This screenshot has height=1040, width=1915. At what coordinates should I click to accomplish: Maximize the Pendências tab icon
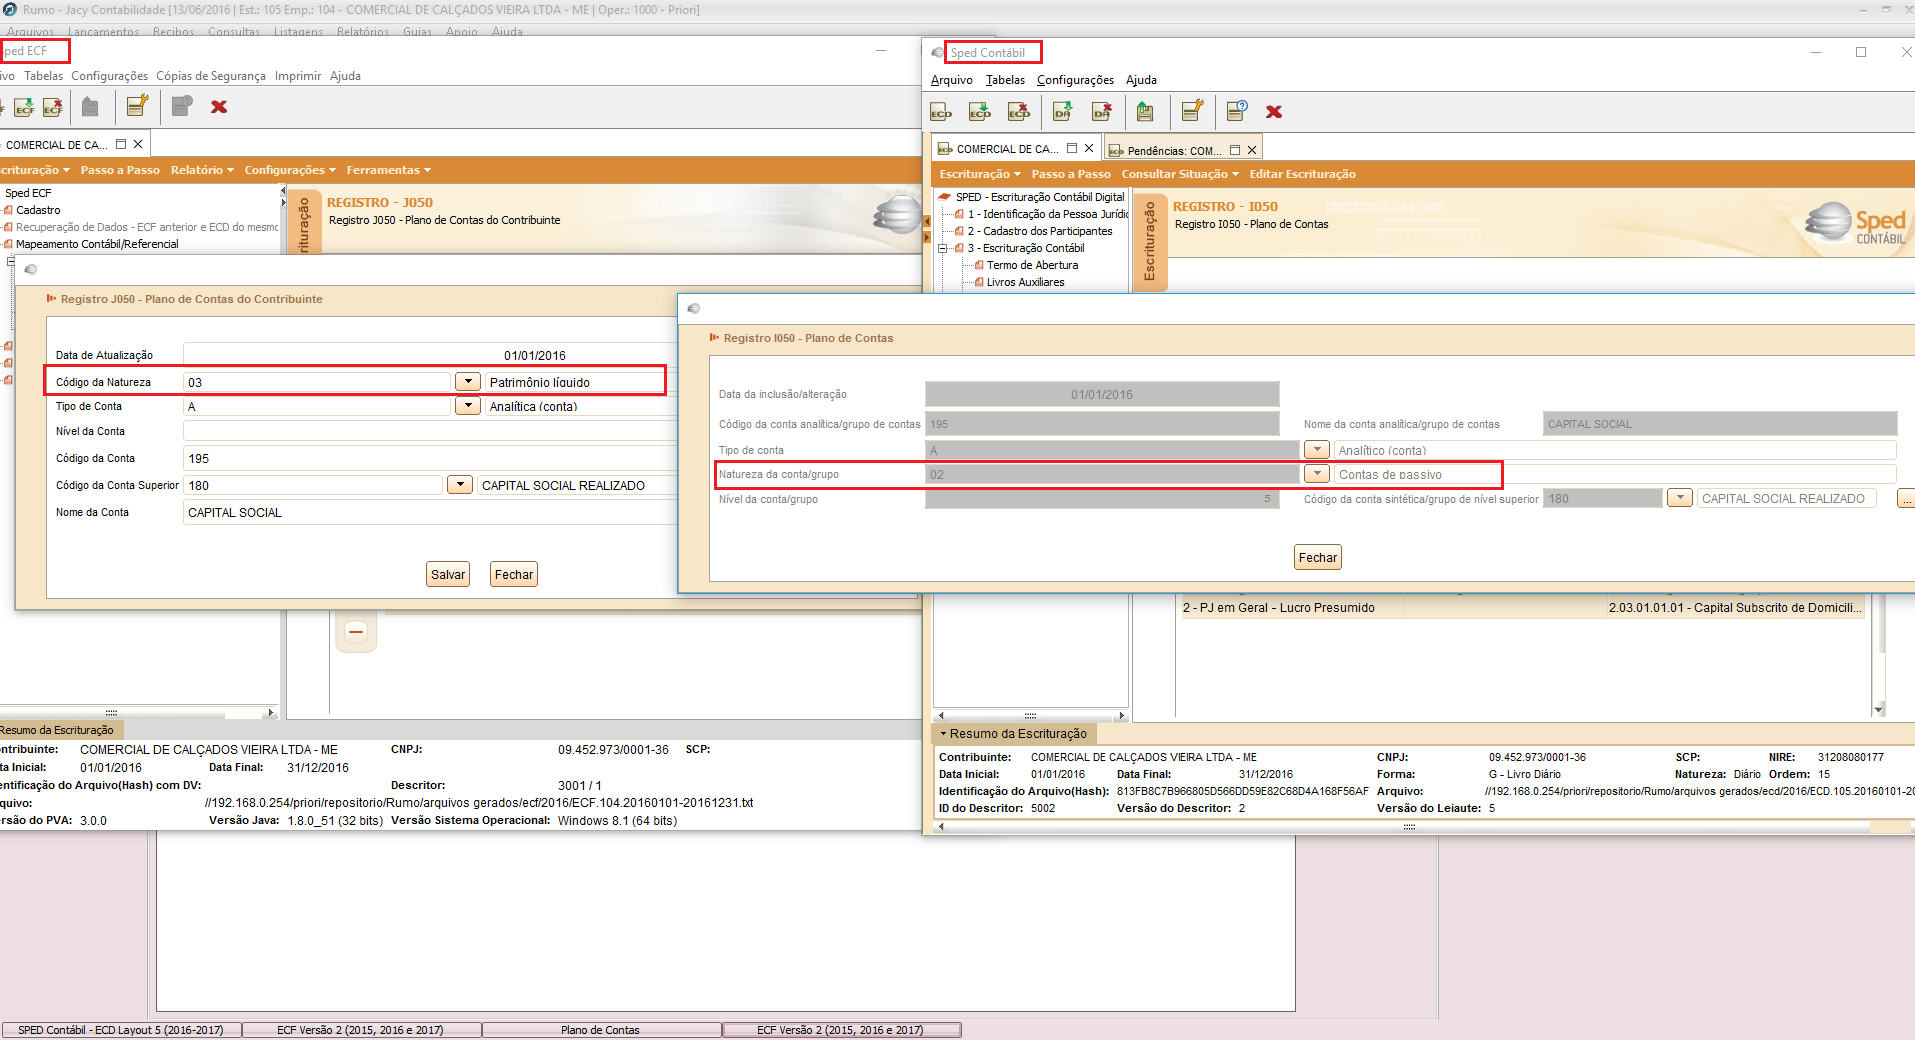pyautogui.click(x=1235, y=150)
